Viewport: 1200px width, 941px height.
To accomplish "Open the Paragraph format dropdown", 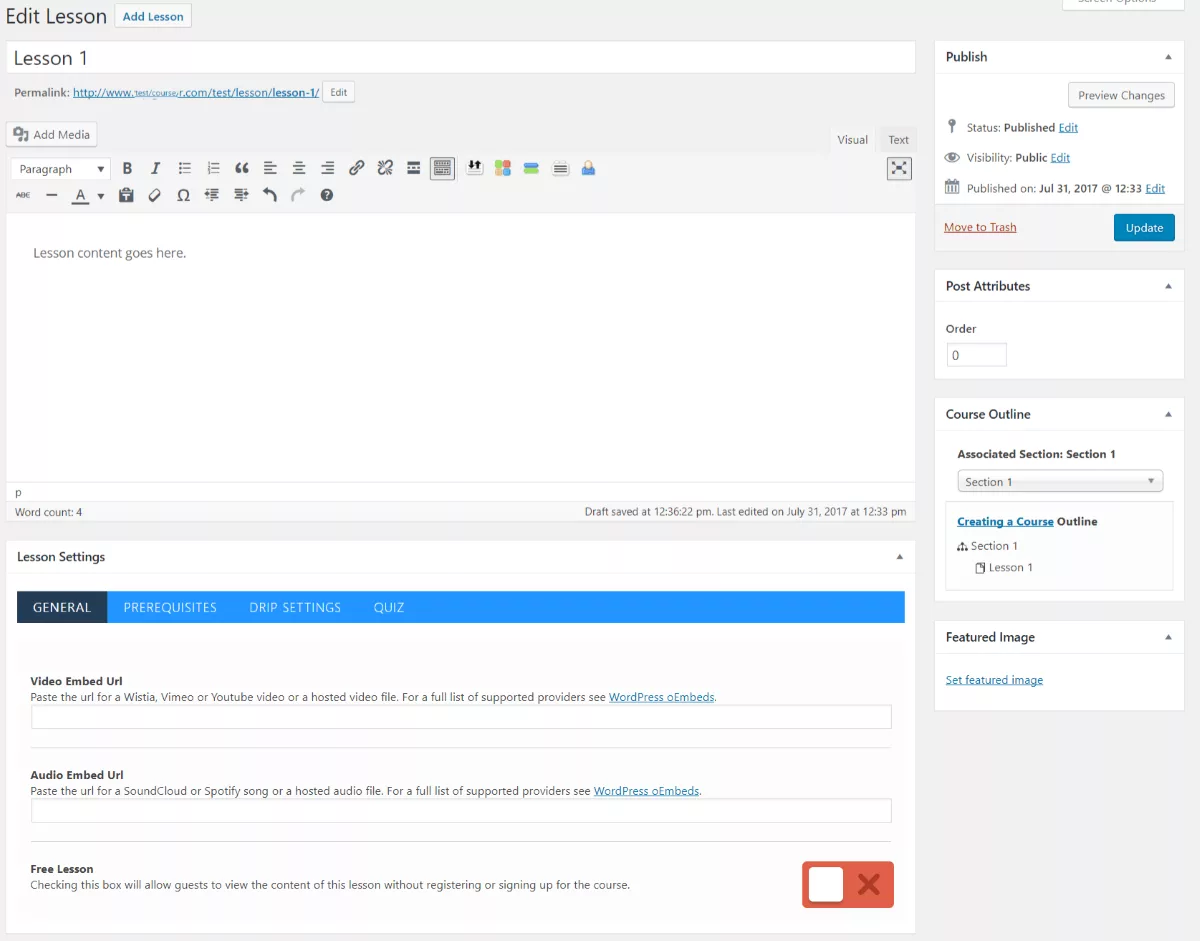I will click(60, 169).
